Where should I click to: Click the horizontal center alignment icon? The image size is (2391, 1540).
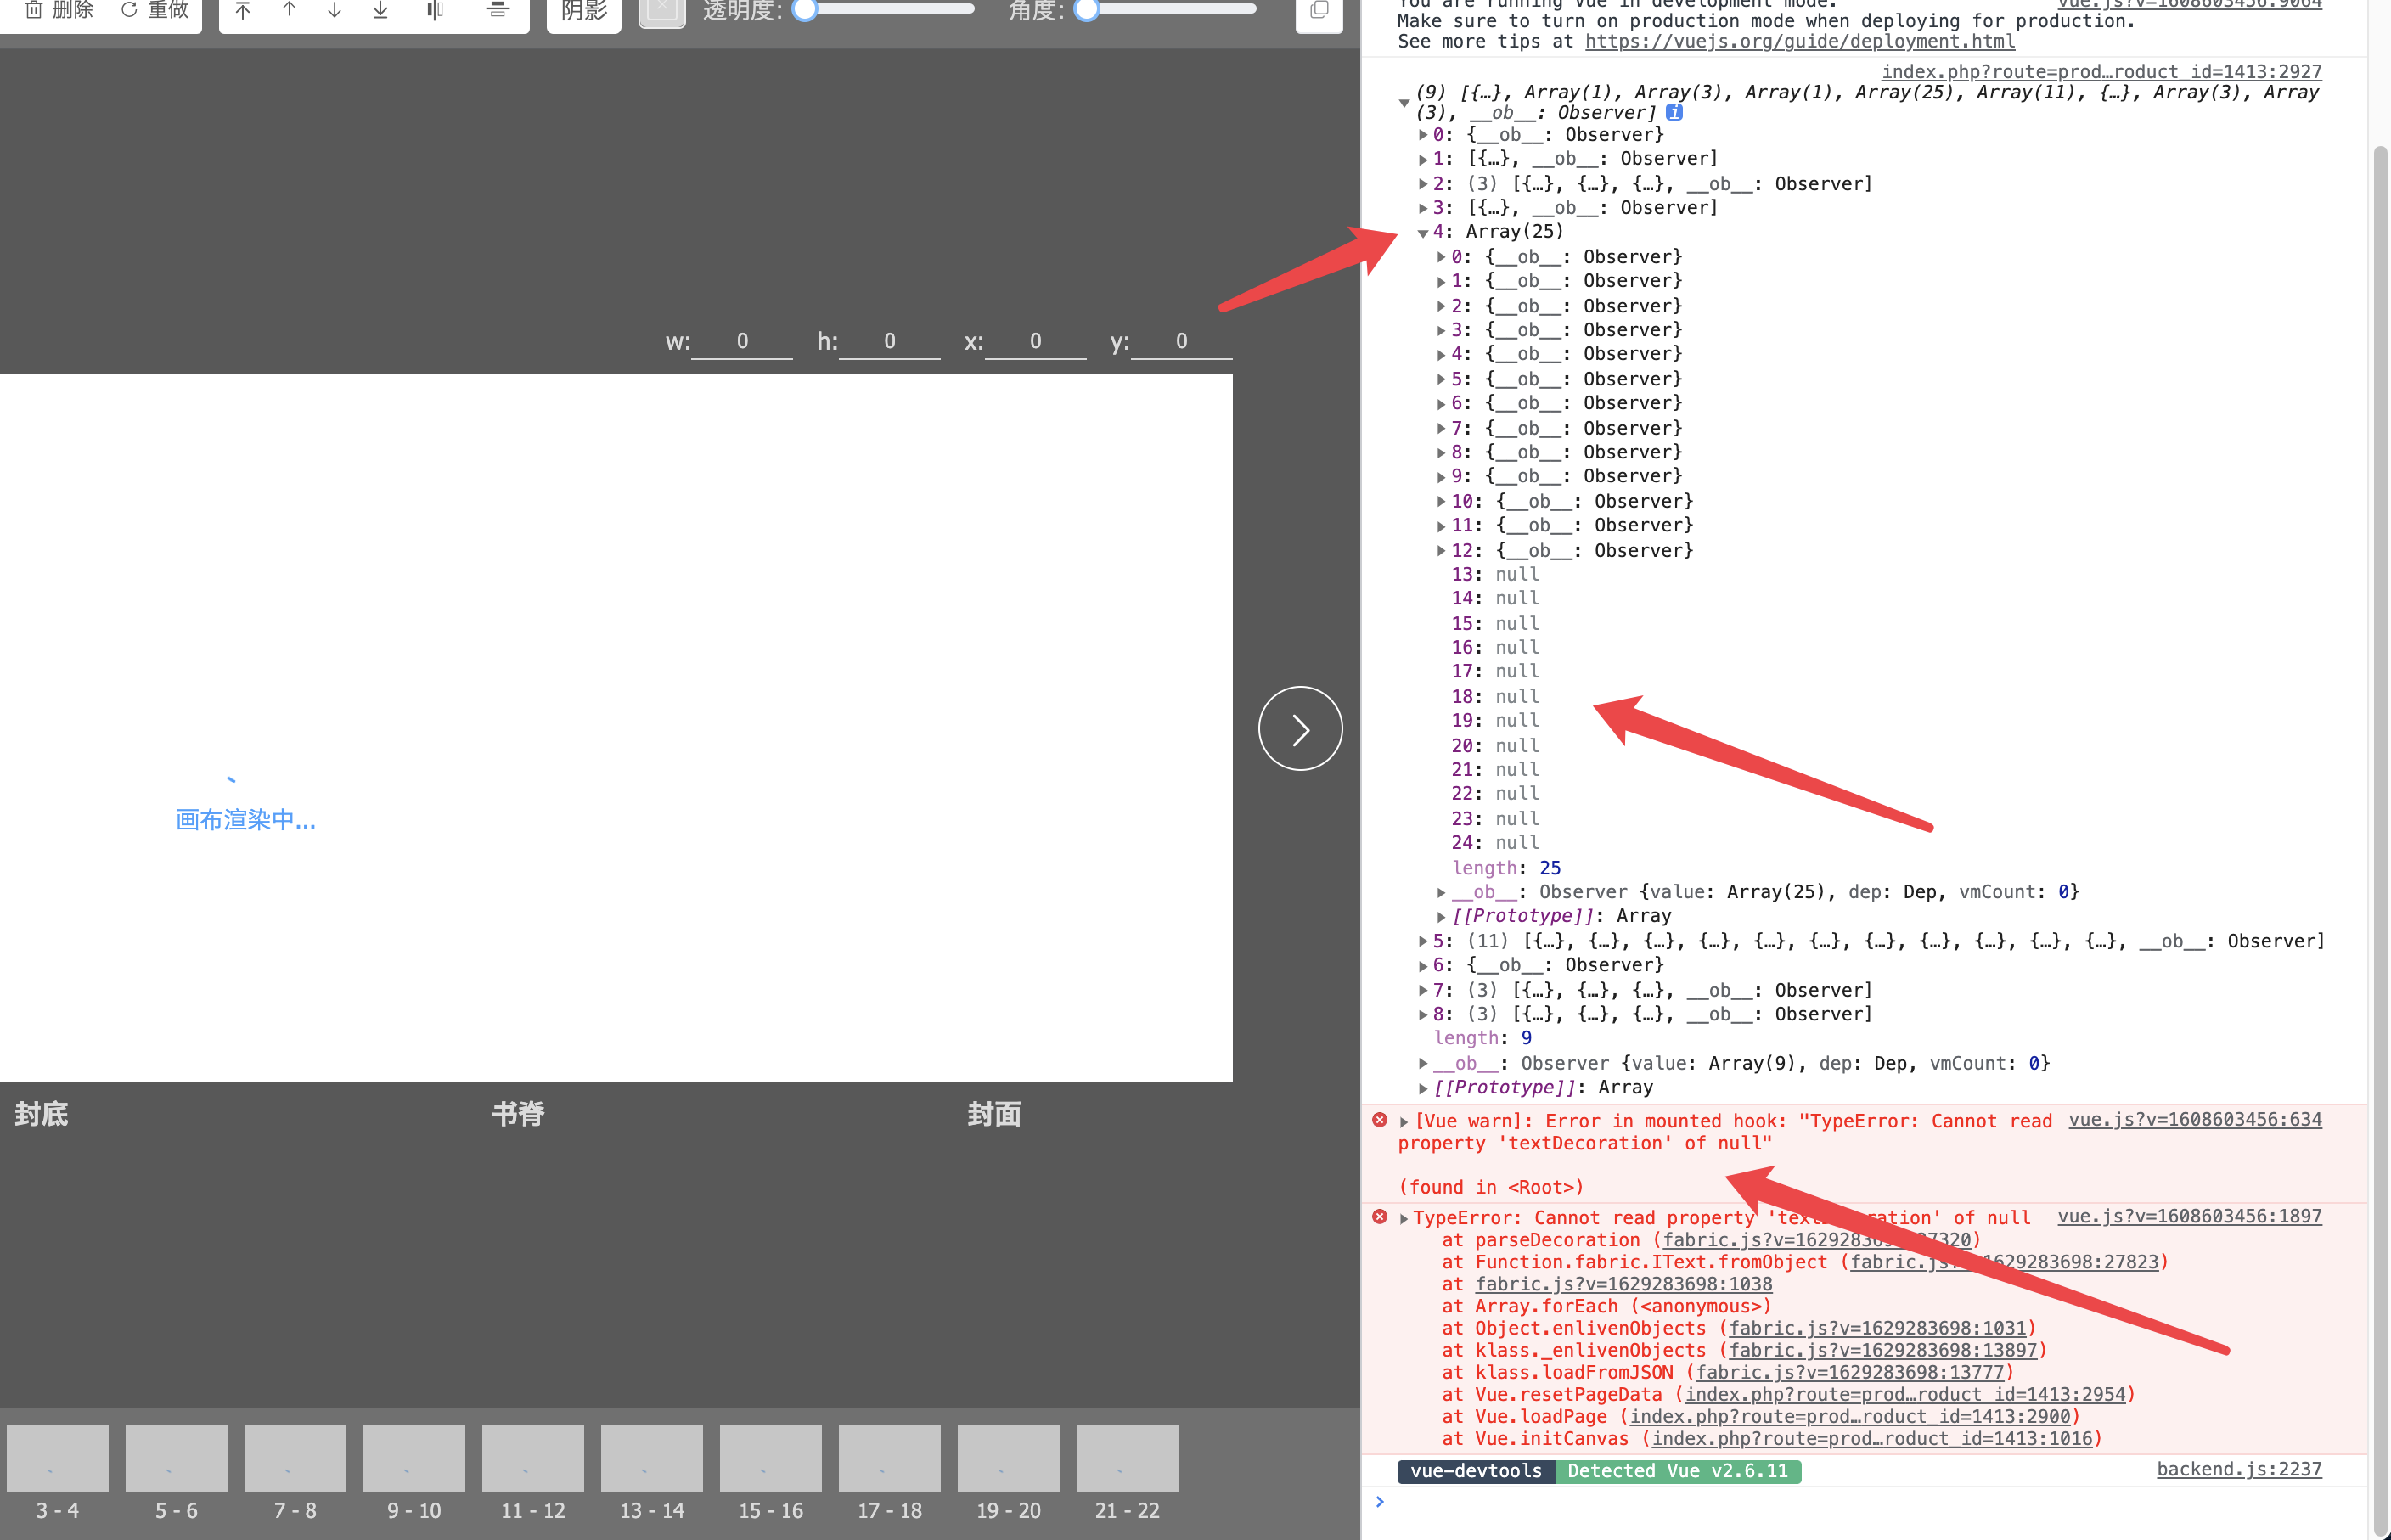click(434, 10)
